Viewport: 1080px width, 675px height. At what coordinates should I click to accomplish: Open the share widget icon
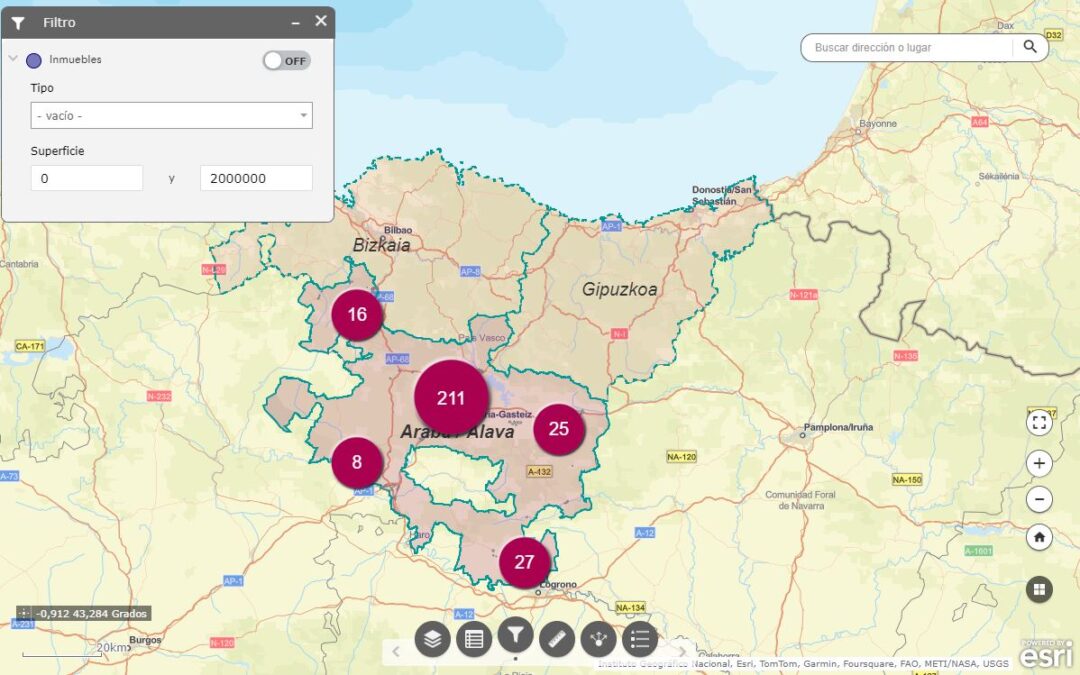pyautogui.click(x=599, y=638)
